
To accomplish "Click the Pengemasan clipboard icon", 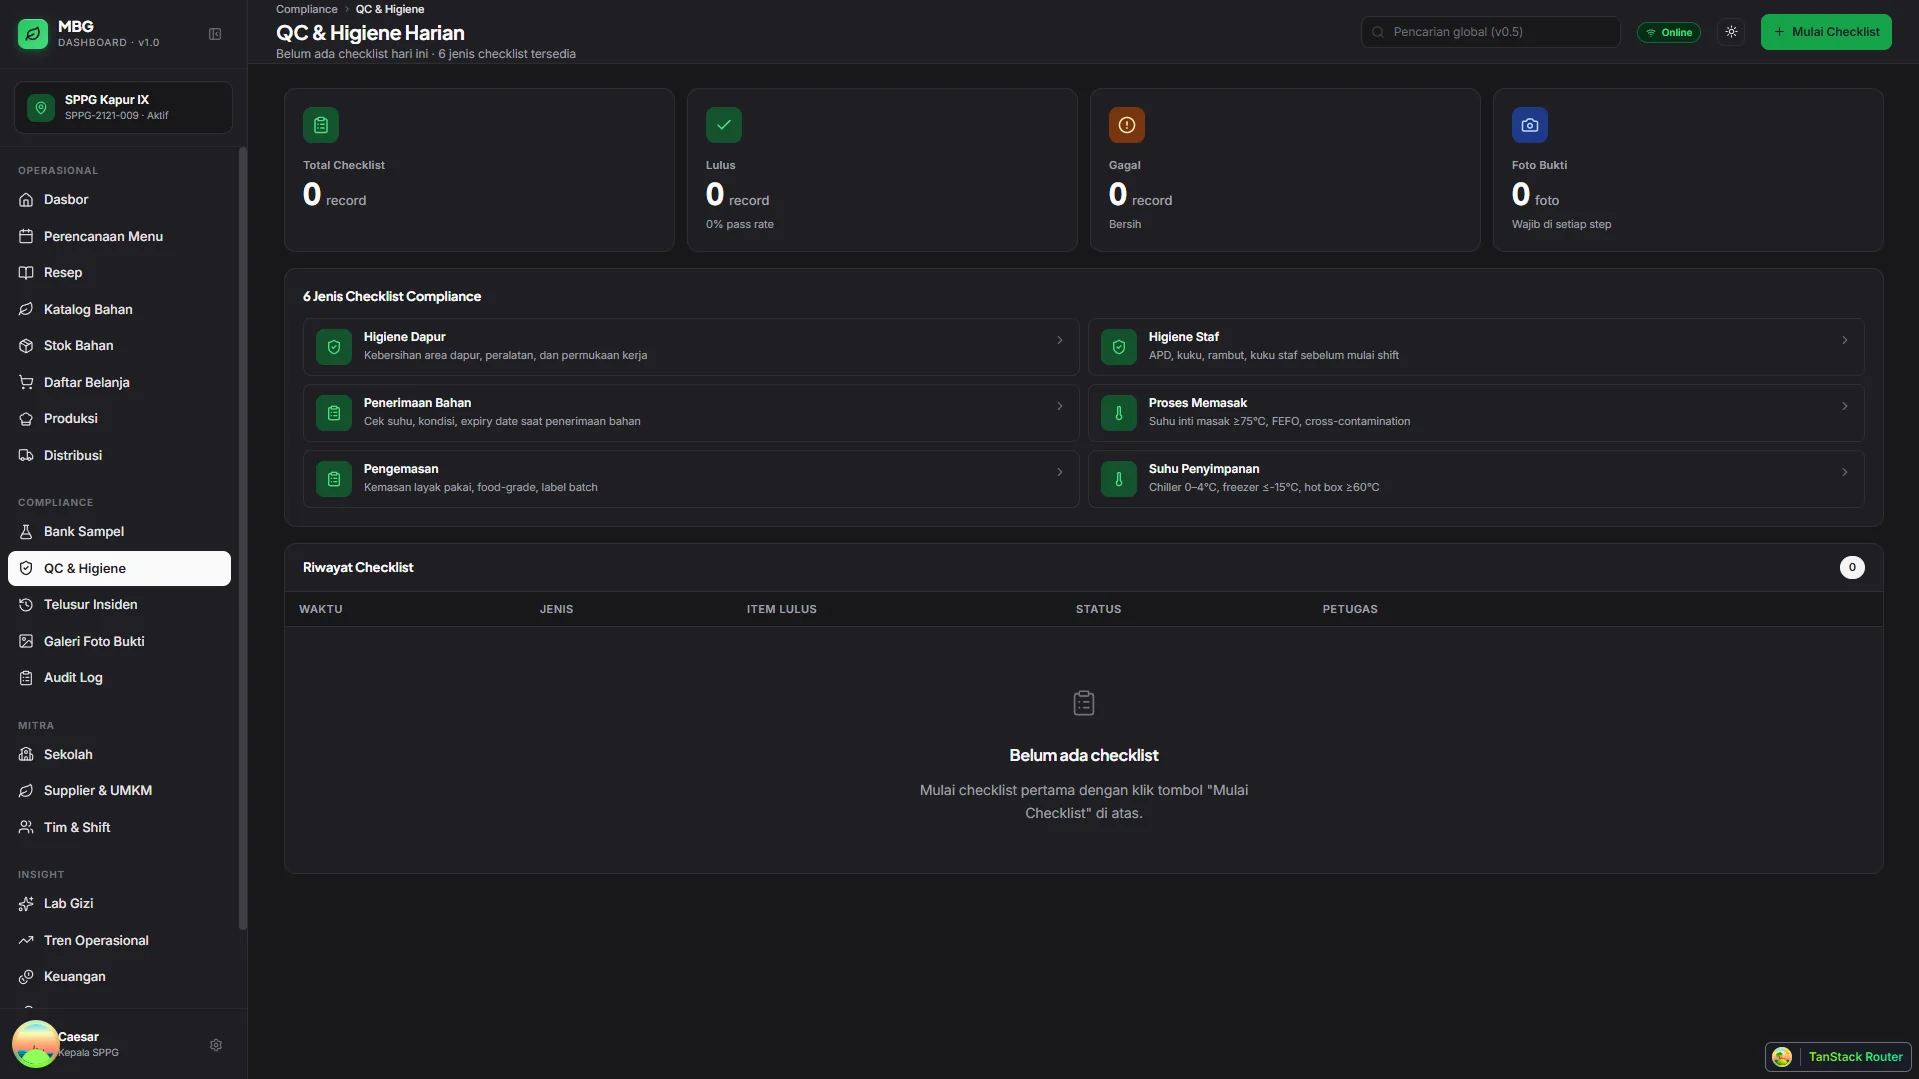I will (334, 479).
